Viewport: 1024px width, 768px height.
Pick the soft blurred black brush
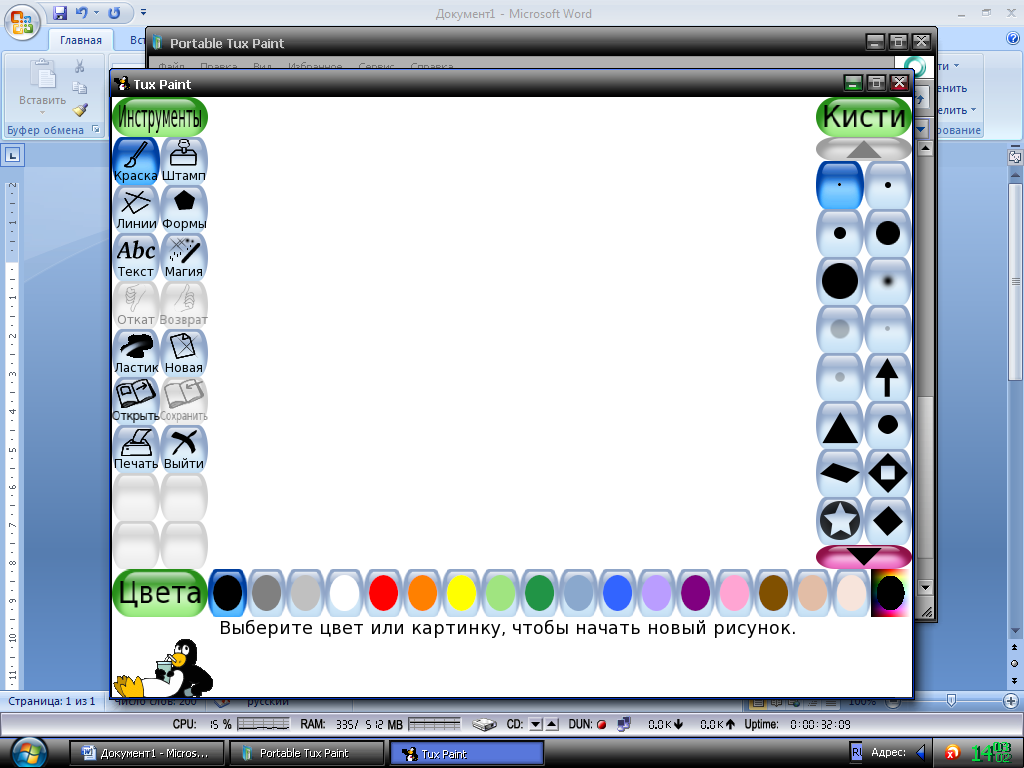(x=888, y=281)
